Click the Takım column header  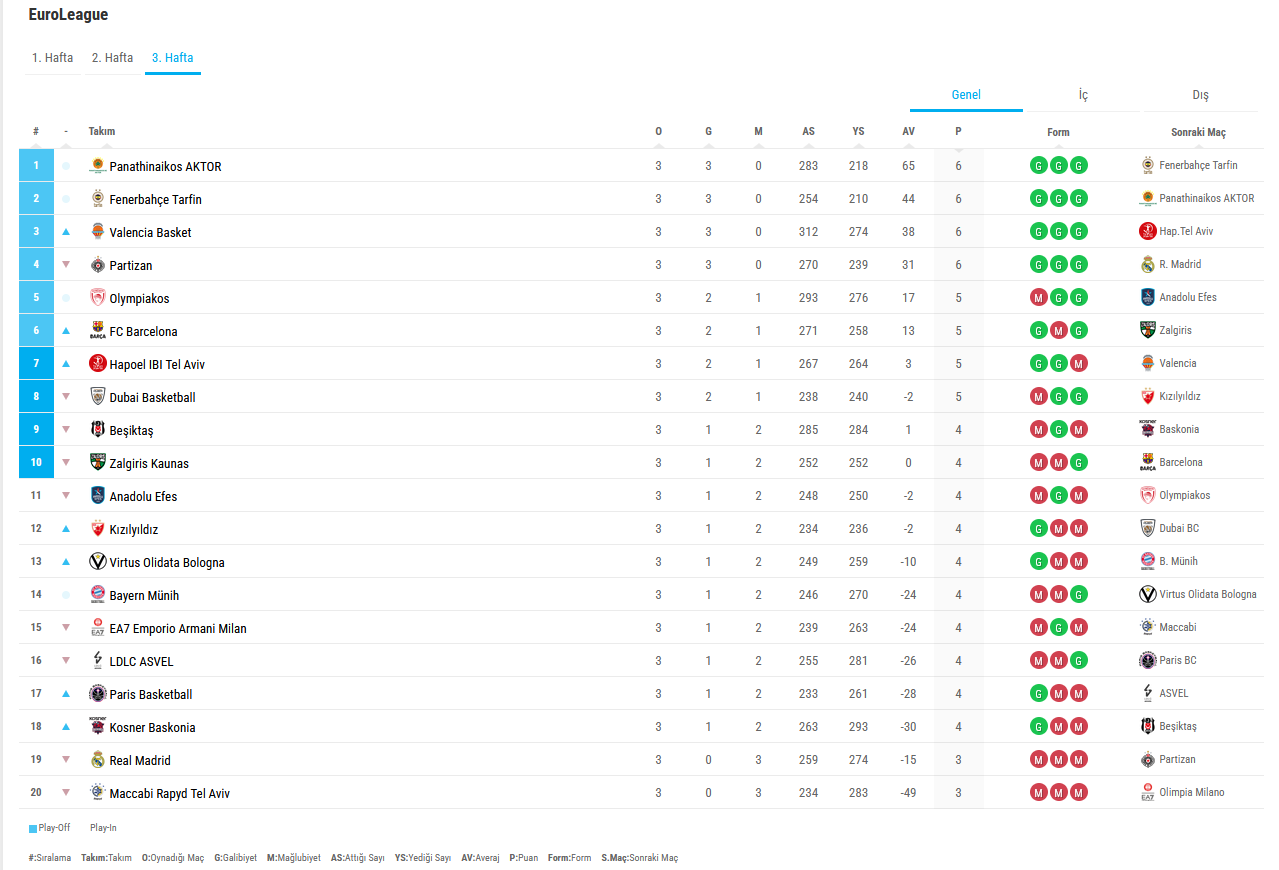pyautogui.click(x=102, y=132)
